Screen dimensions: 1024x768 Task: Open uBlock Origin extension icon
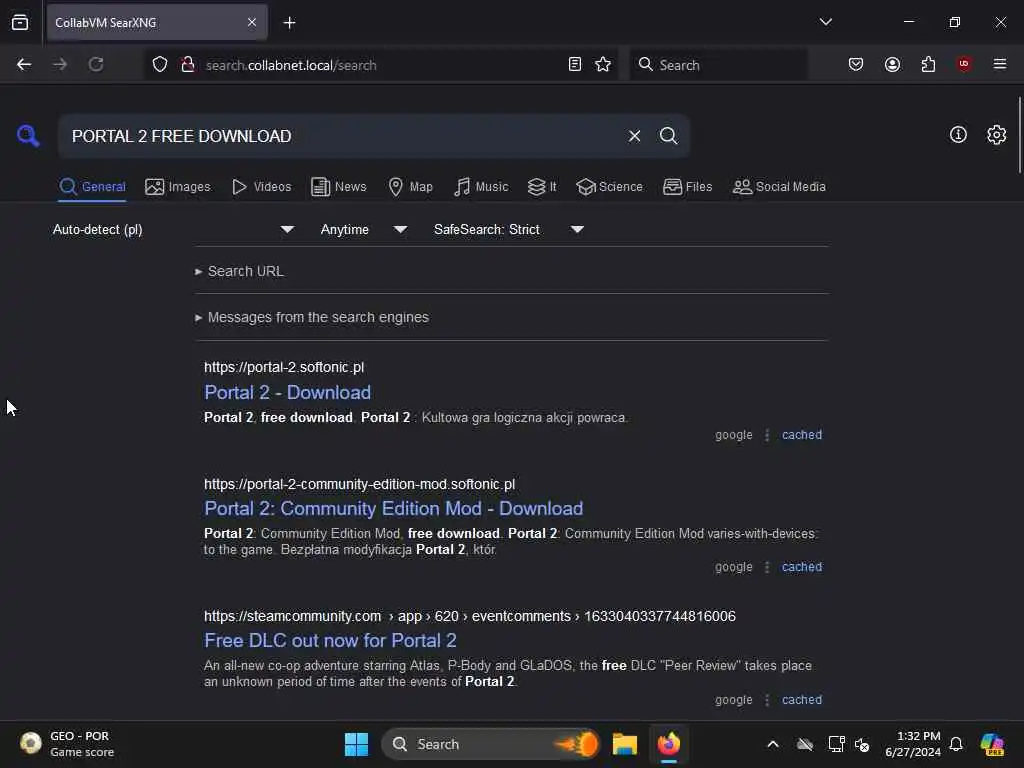pyautogui.click(x=964, y=64)
